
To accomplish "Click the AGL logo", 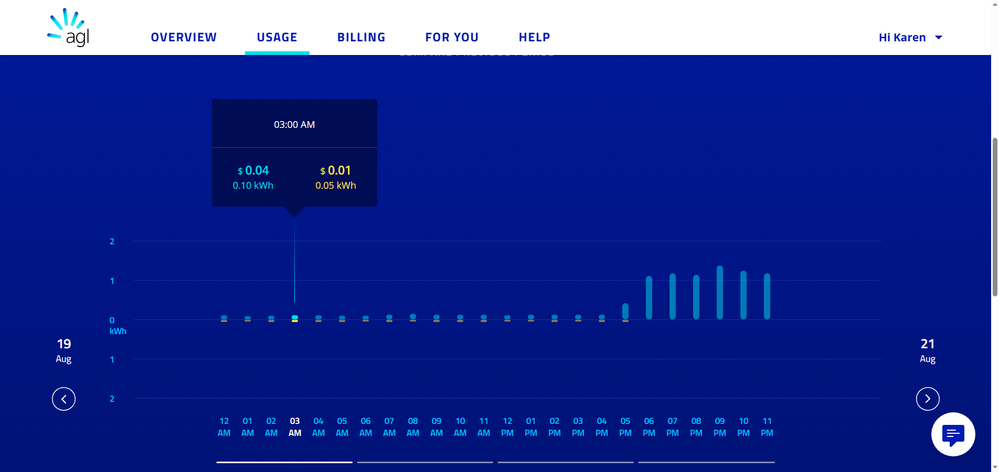I will pyautogui.click(x=68, y=28).
